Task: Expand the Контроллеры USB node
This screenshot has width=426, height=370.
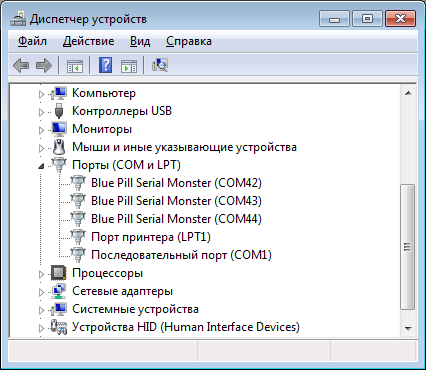Action: [x=41, y=112]
